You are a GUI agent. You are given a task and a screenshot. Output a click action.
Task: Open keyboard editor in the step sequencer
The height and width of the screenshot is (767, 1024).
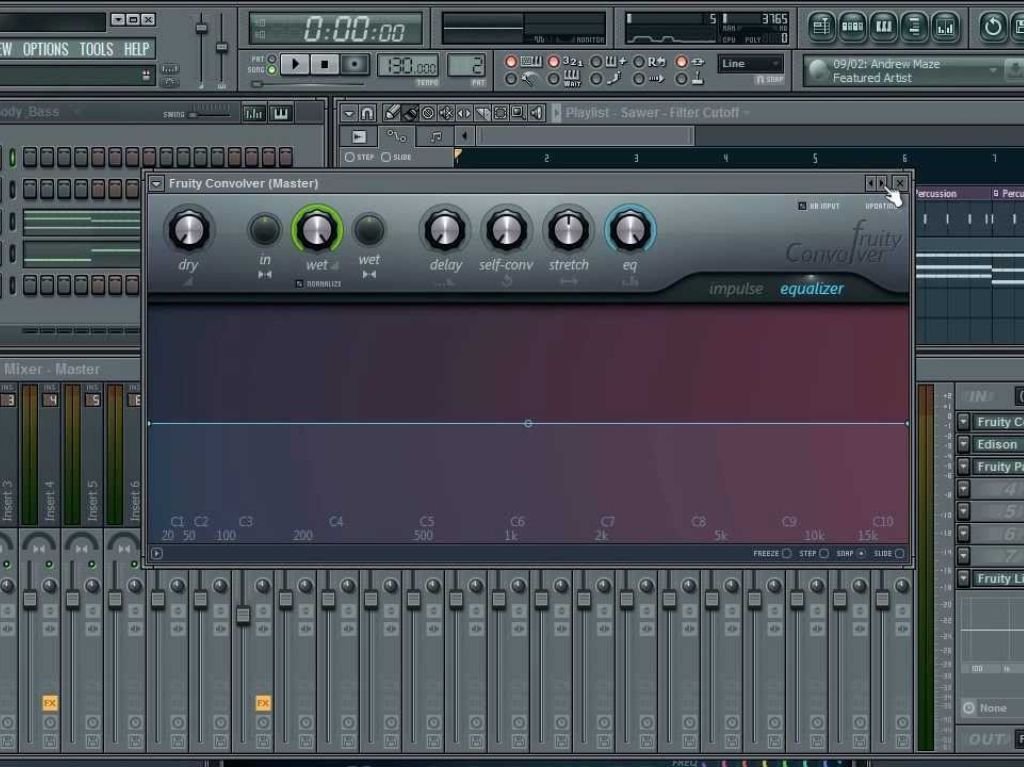281,114
